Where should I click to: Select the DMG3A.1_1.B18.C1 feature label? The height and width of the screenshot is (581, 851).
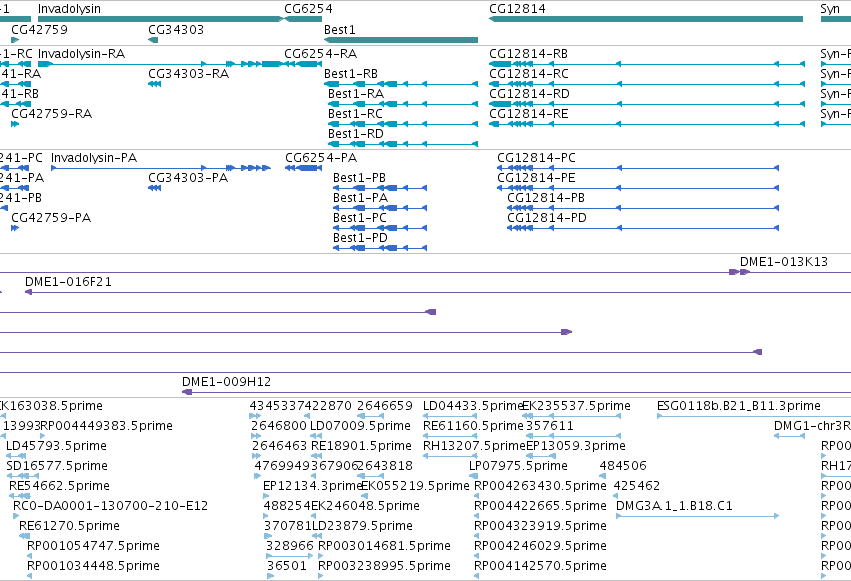click(674, 506)
